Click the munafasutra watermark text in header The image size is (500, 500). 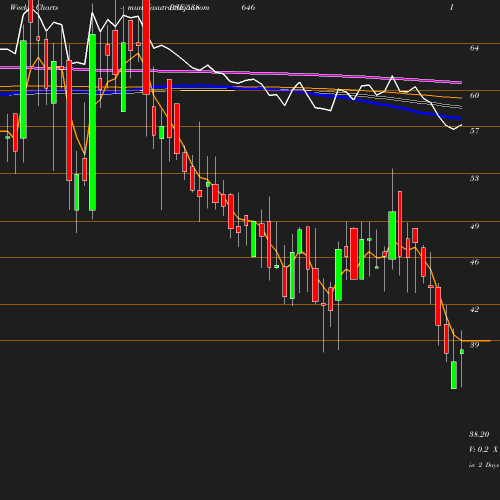[168, 7]
